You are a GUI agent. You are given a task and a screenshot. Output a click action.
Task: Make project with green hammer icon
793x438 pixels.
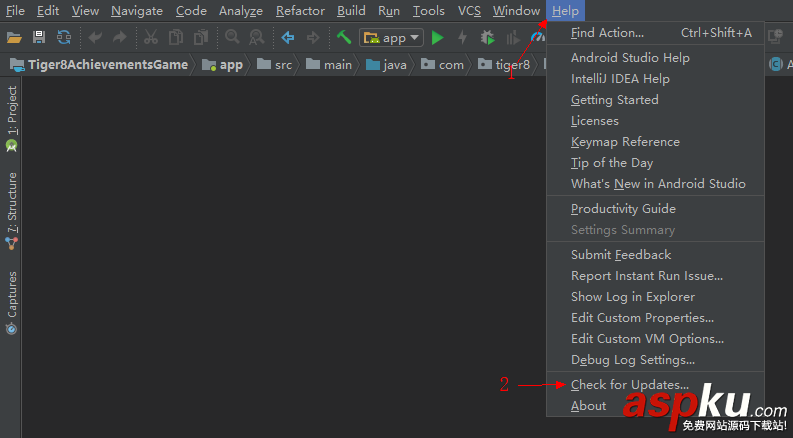click(x=344, y=37)
